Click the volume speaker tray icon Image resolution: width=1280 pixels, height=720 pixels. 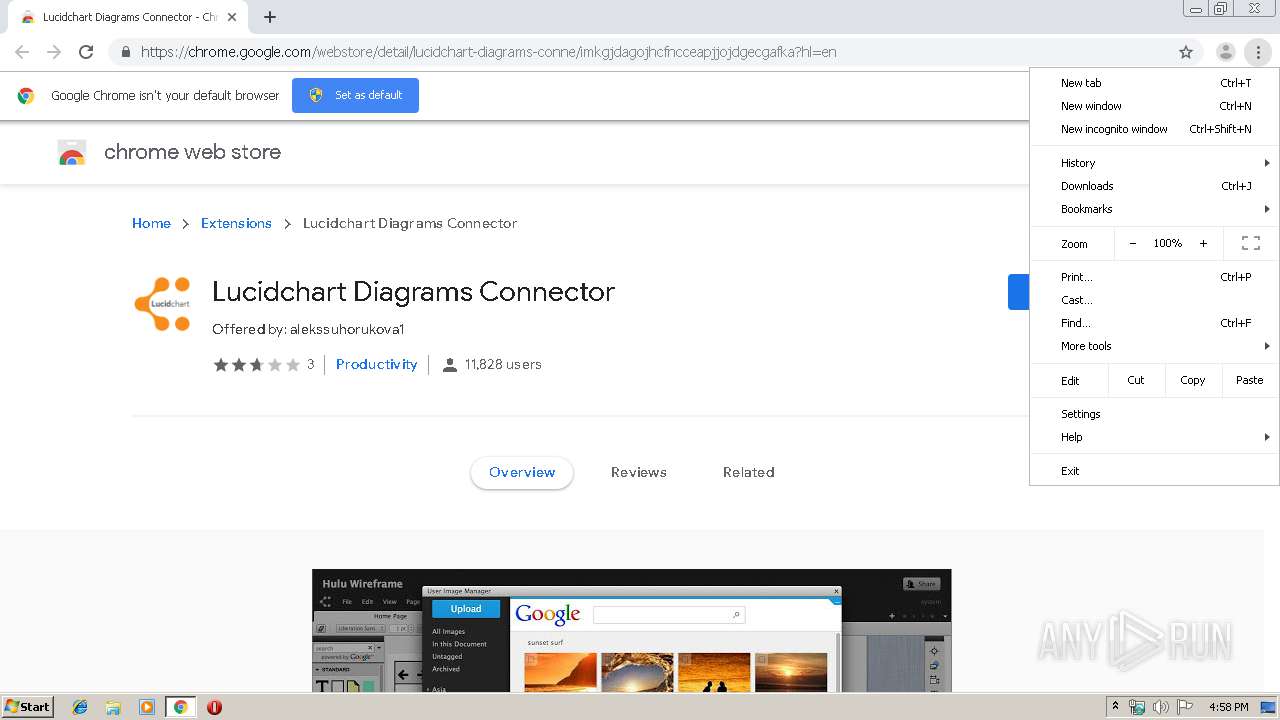point(1161,707)
